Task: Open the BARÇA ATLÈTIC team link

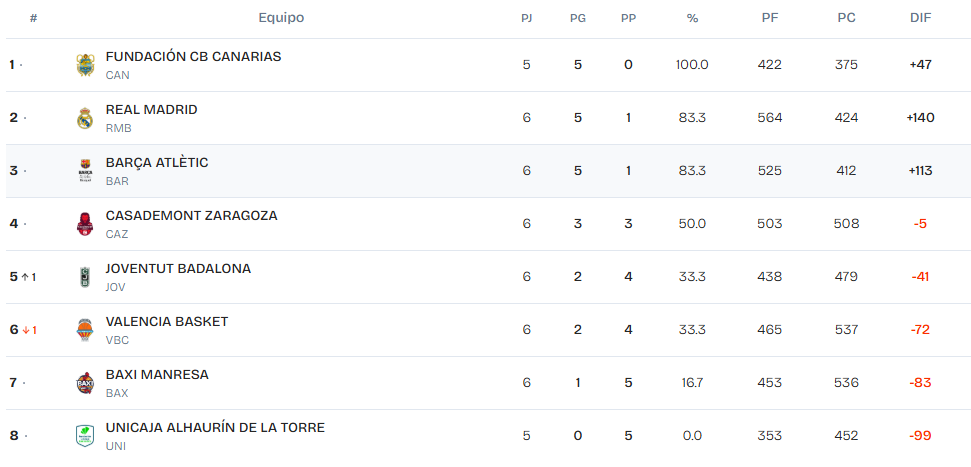Action: tap(156, 163)
